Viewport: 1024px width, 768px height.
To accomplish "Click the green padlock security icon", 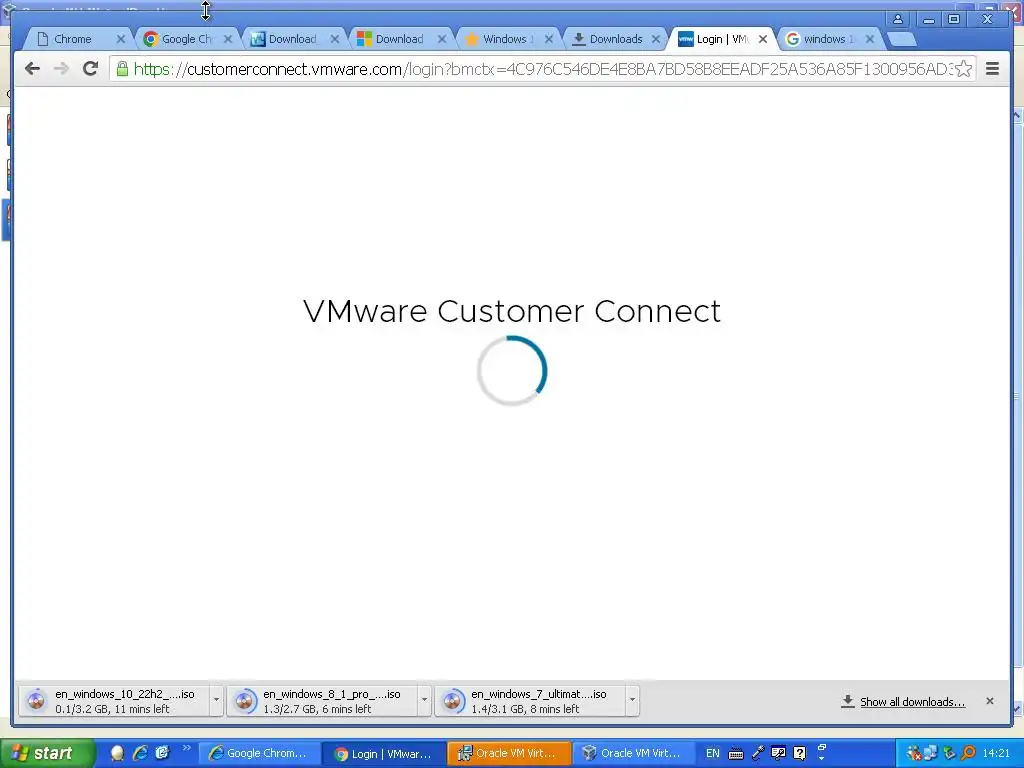I will coord(121,69).
